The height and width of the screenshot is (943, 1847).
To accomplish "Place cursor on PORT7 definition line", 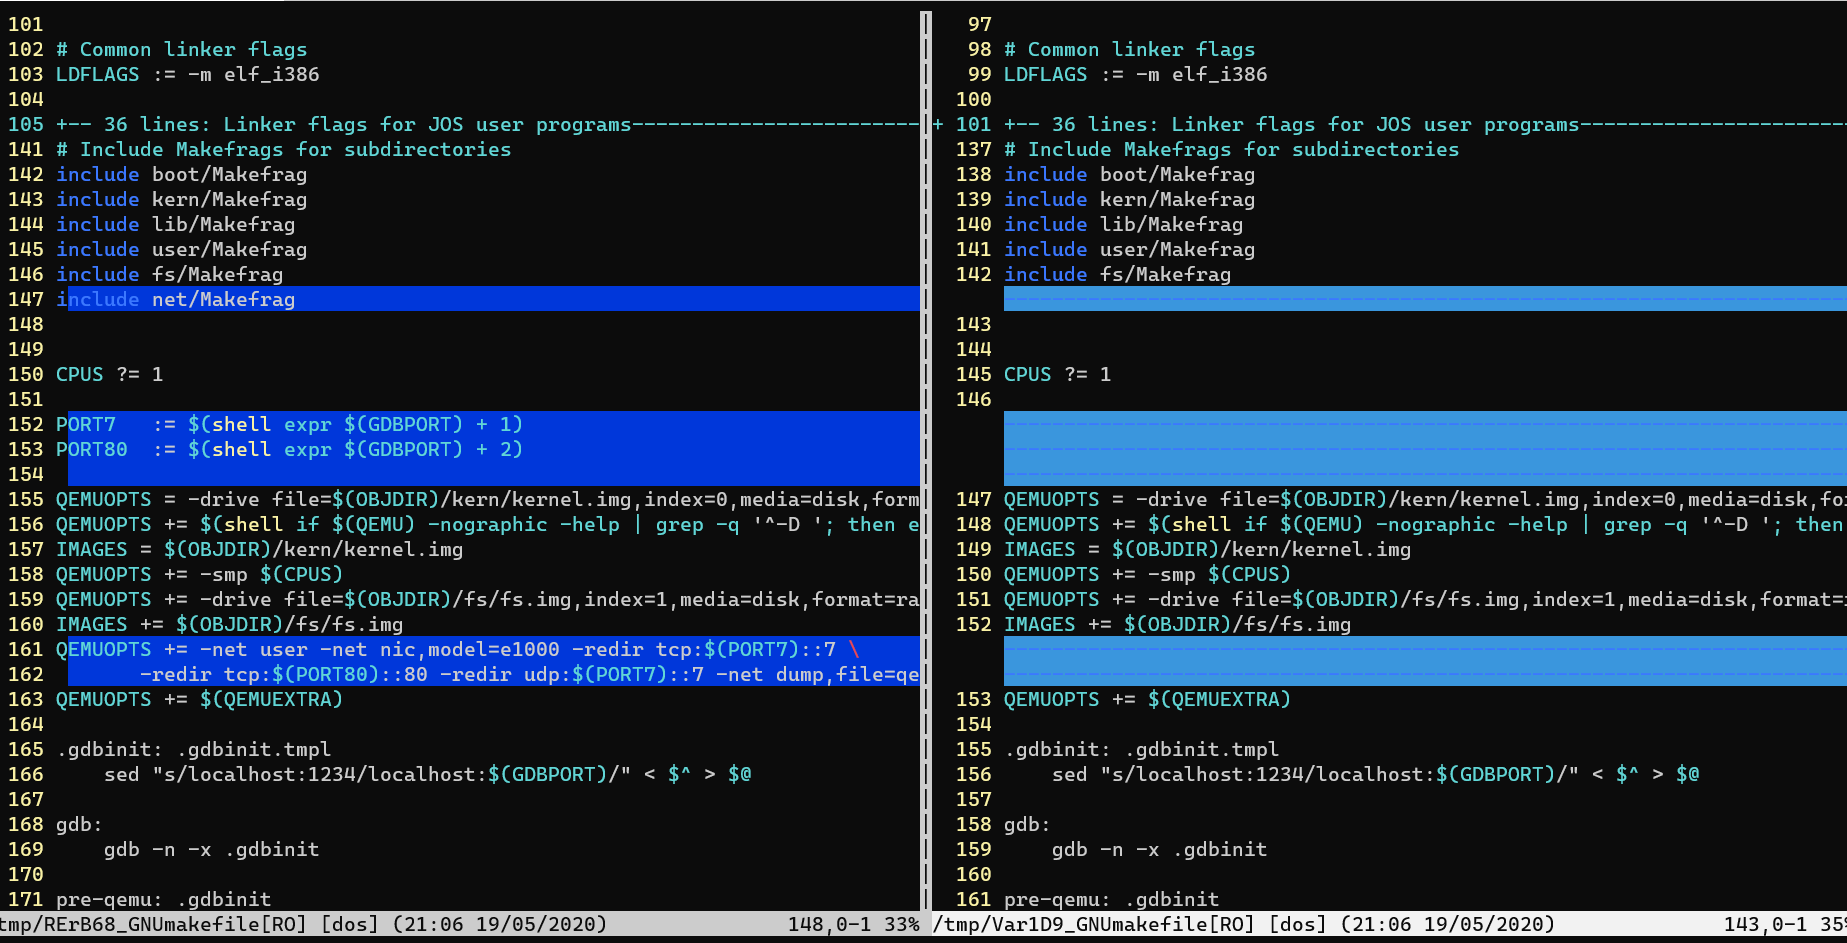I will click(x=289, y=424).
